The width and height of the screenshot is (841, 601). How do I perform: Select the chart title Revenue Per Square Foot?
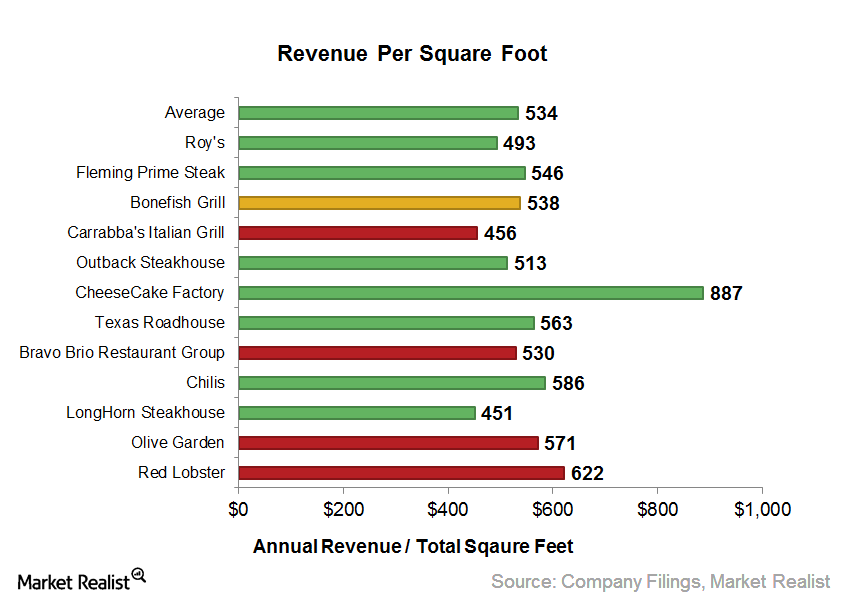[x=412, y=53]
